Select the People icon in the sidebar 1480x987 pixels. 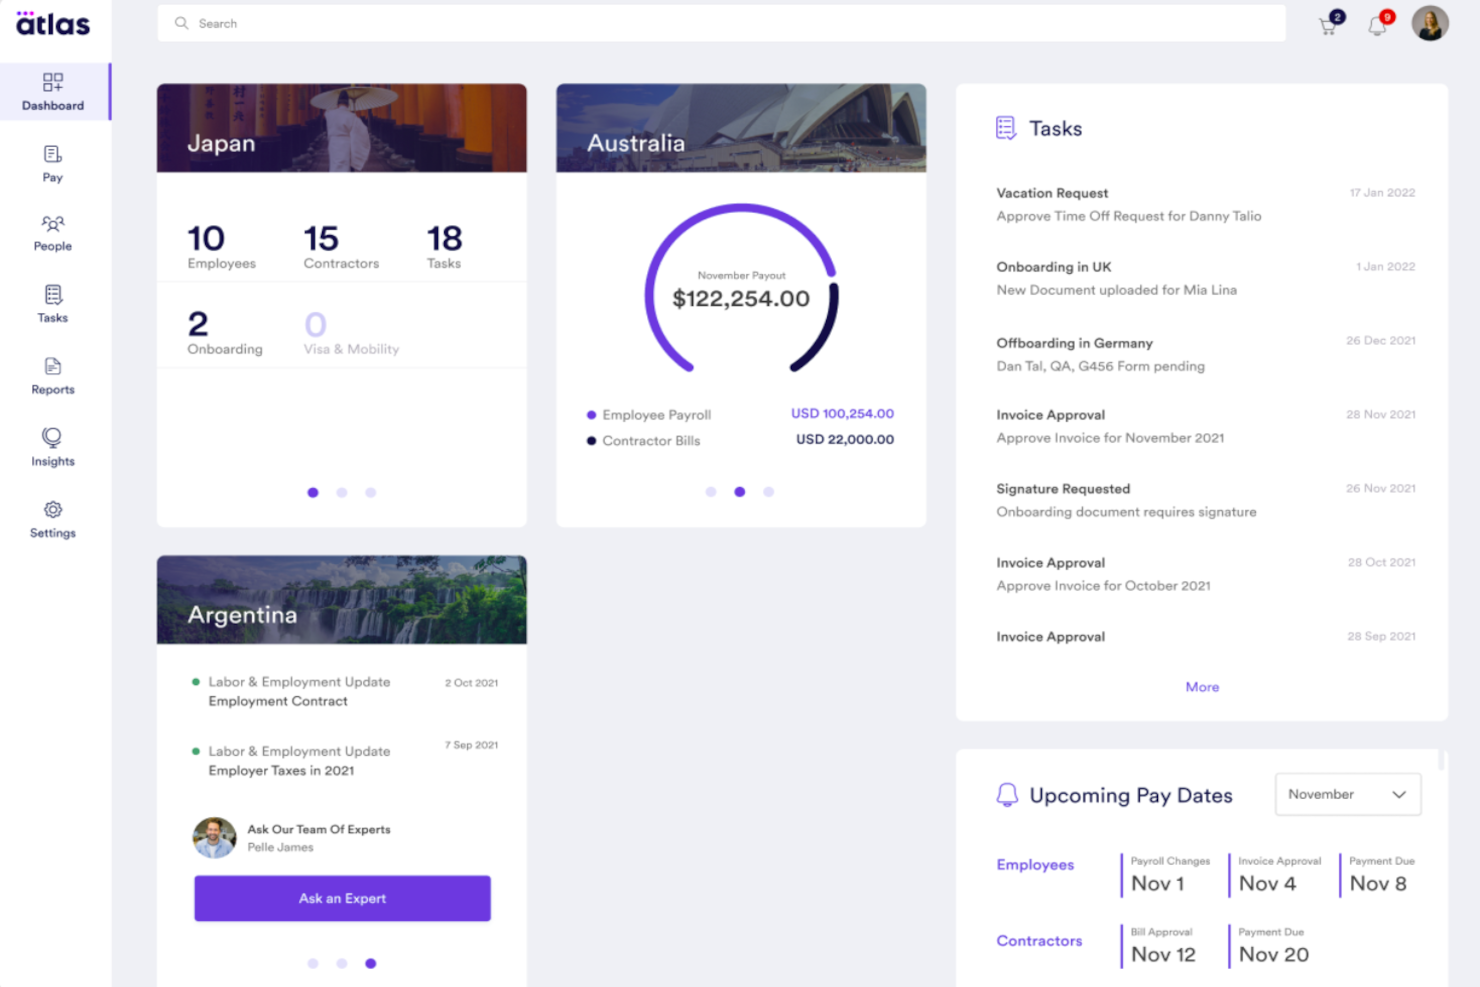pyautogui.click(x=52, y=233)
